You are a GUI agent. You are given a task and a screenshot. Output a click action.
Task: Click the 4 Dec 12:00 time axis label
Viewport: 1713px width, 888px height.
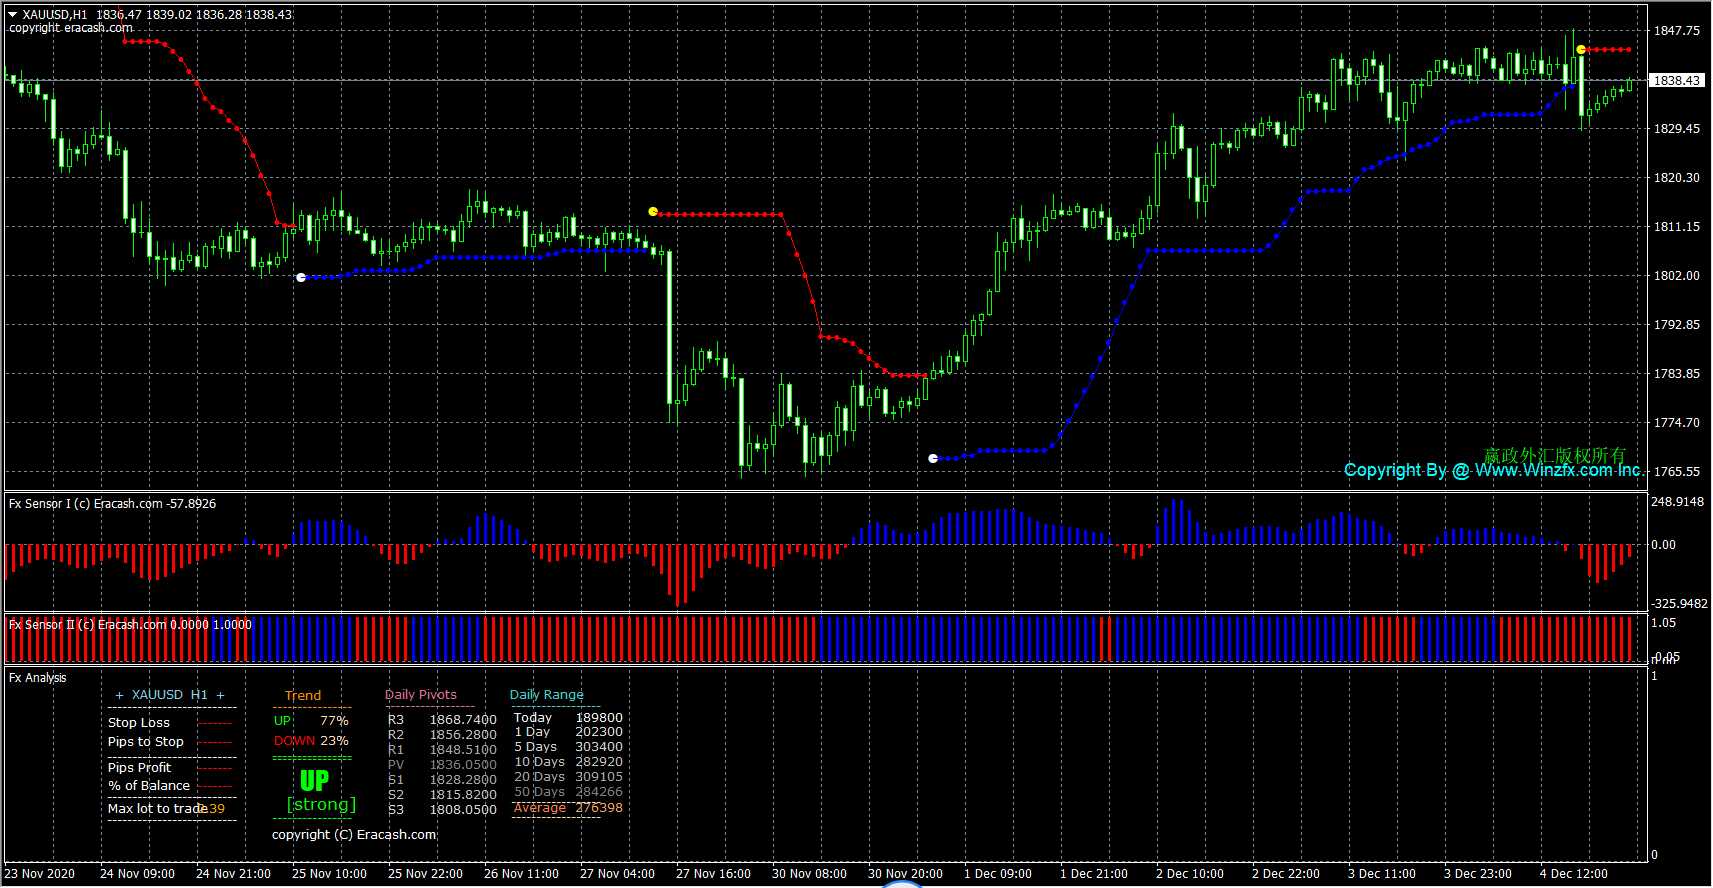pos(1573,873)
